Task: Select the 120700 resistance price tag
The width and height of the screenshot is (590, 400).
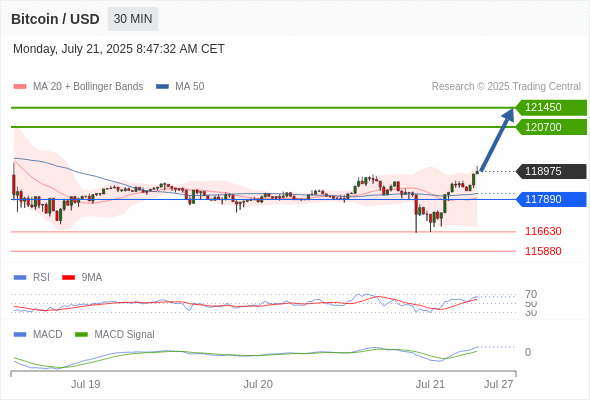Action: [x=551, y=127]
